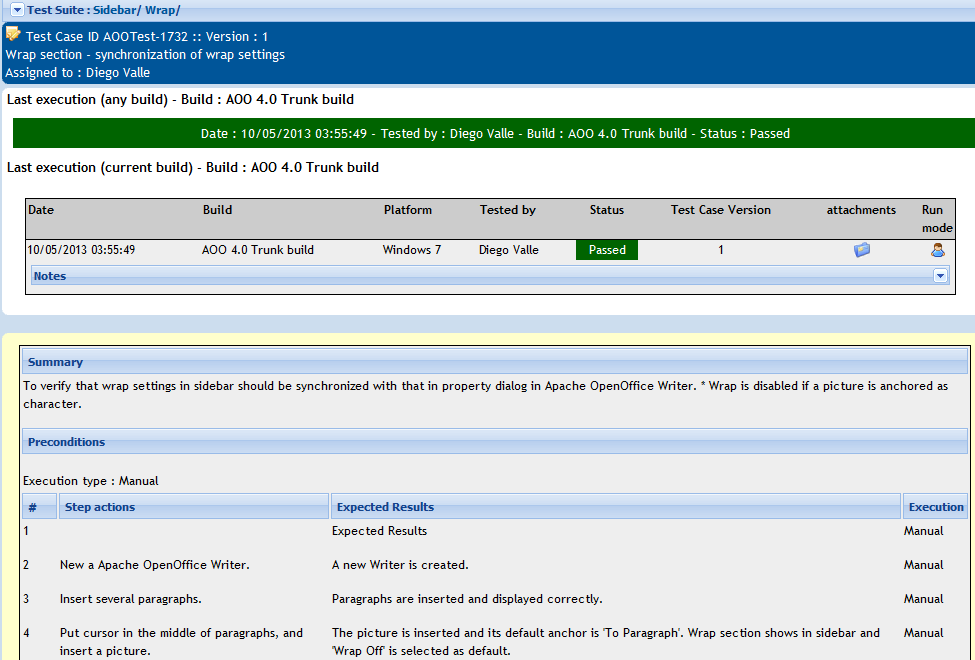Screen dimensions: 975x660
Task: Click the Tested by column header
Action: [x=507, y=210]
